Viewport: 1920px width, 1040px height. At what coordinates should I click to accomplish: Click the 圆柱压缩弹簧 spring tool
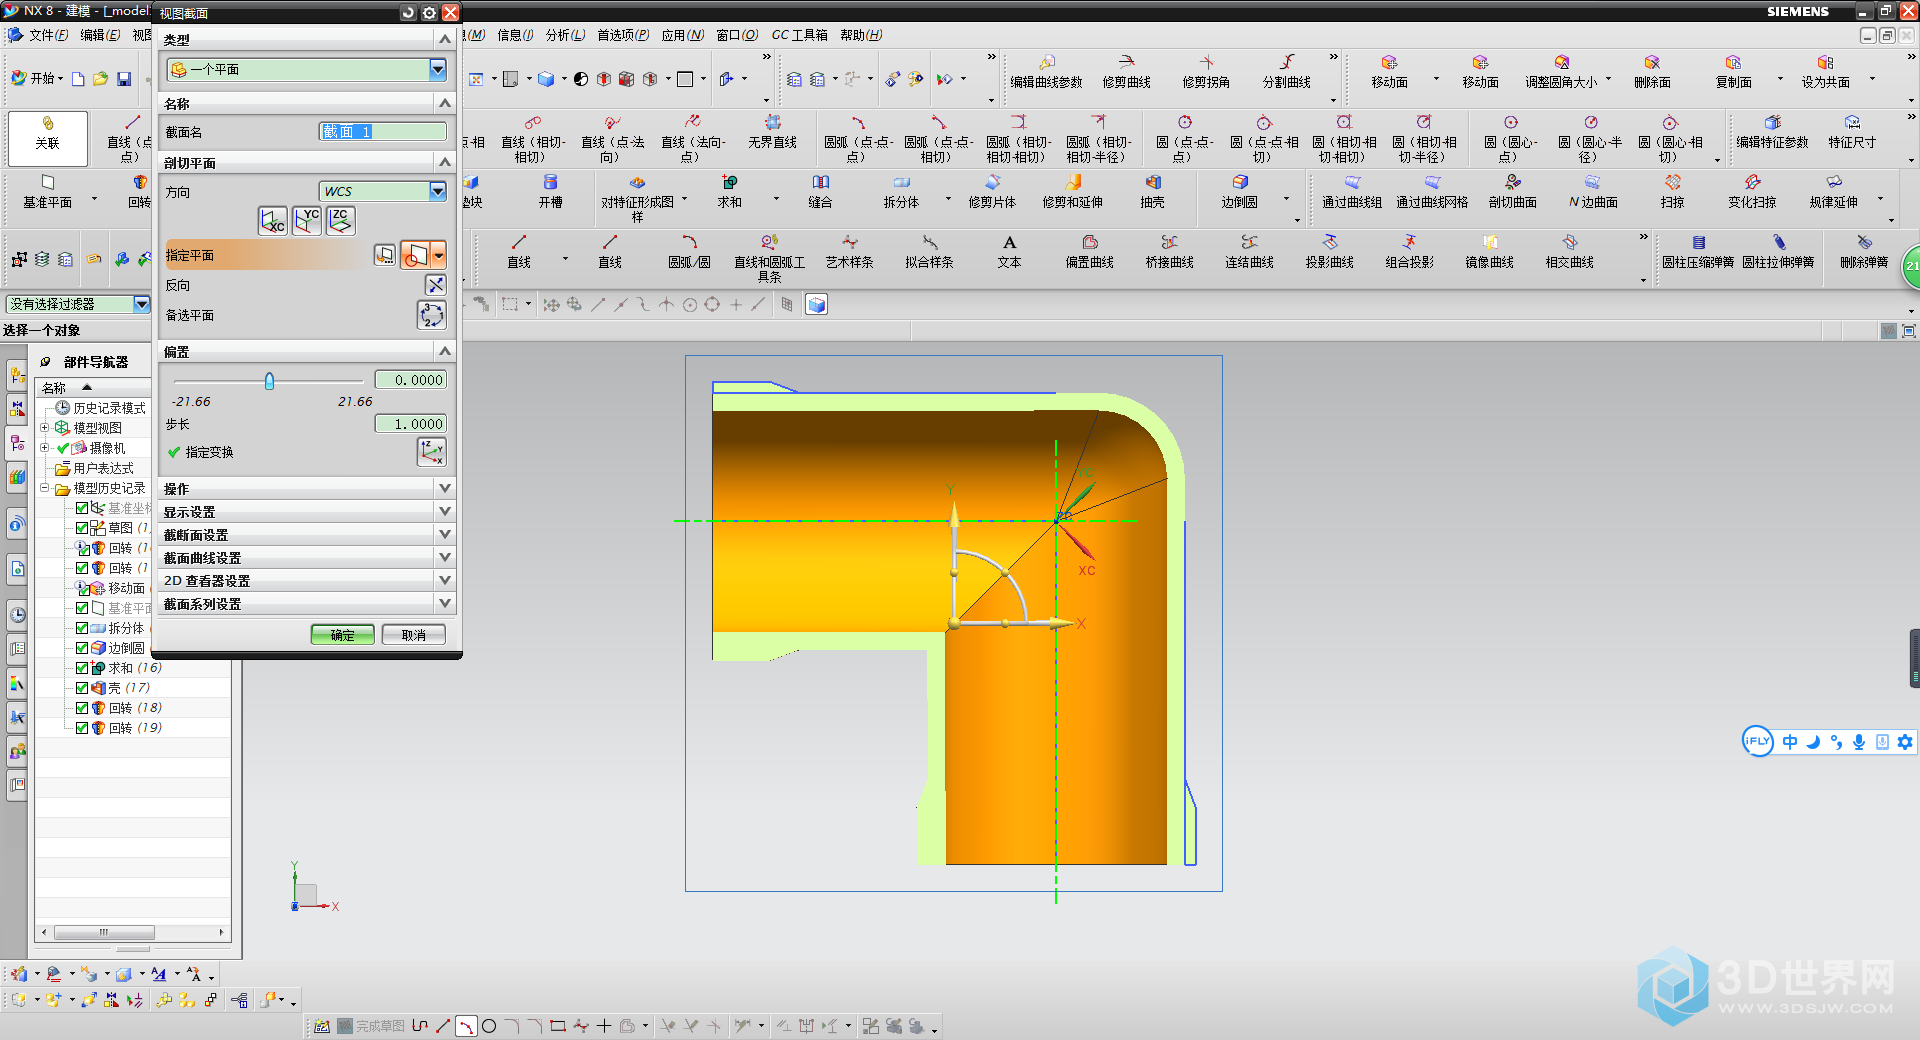click(x=1698, y=251)
